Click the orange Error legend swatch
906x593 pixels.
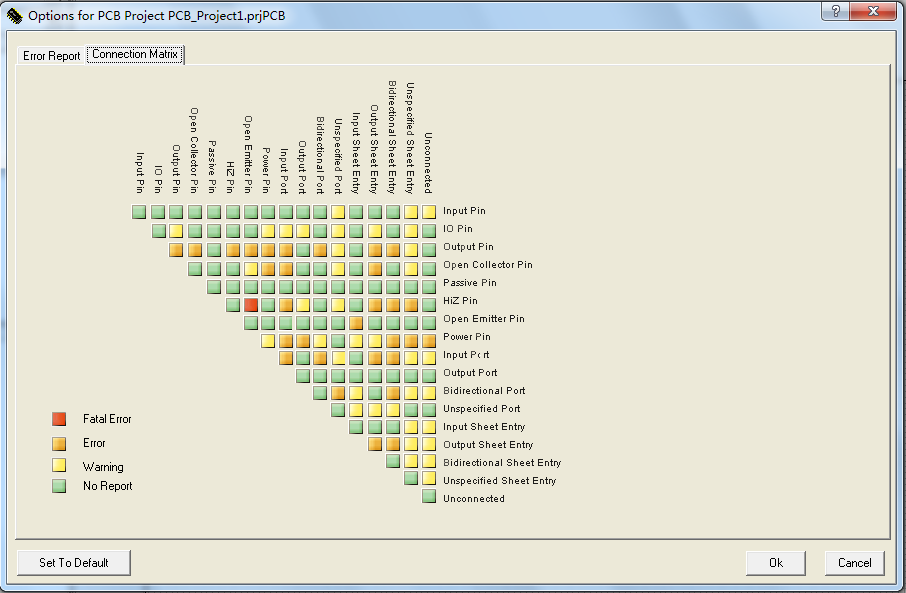point(59,443)
